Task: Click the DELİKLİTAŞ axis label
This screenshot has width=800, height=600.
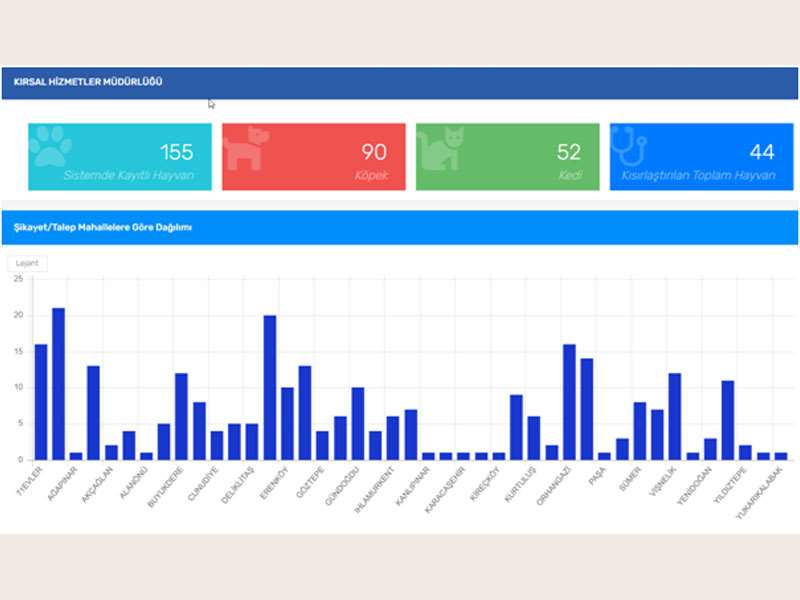Action: (x=237, y=485)
